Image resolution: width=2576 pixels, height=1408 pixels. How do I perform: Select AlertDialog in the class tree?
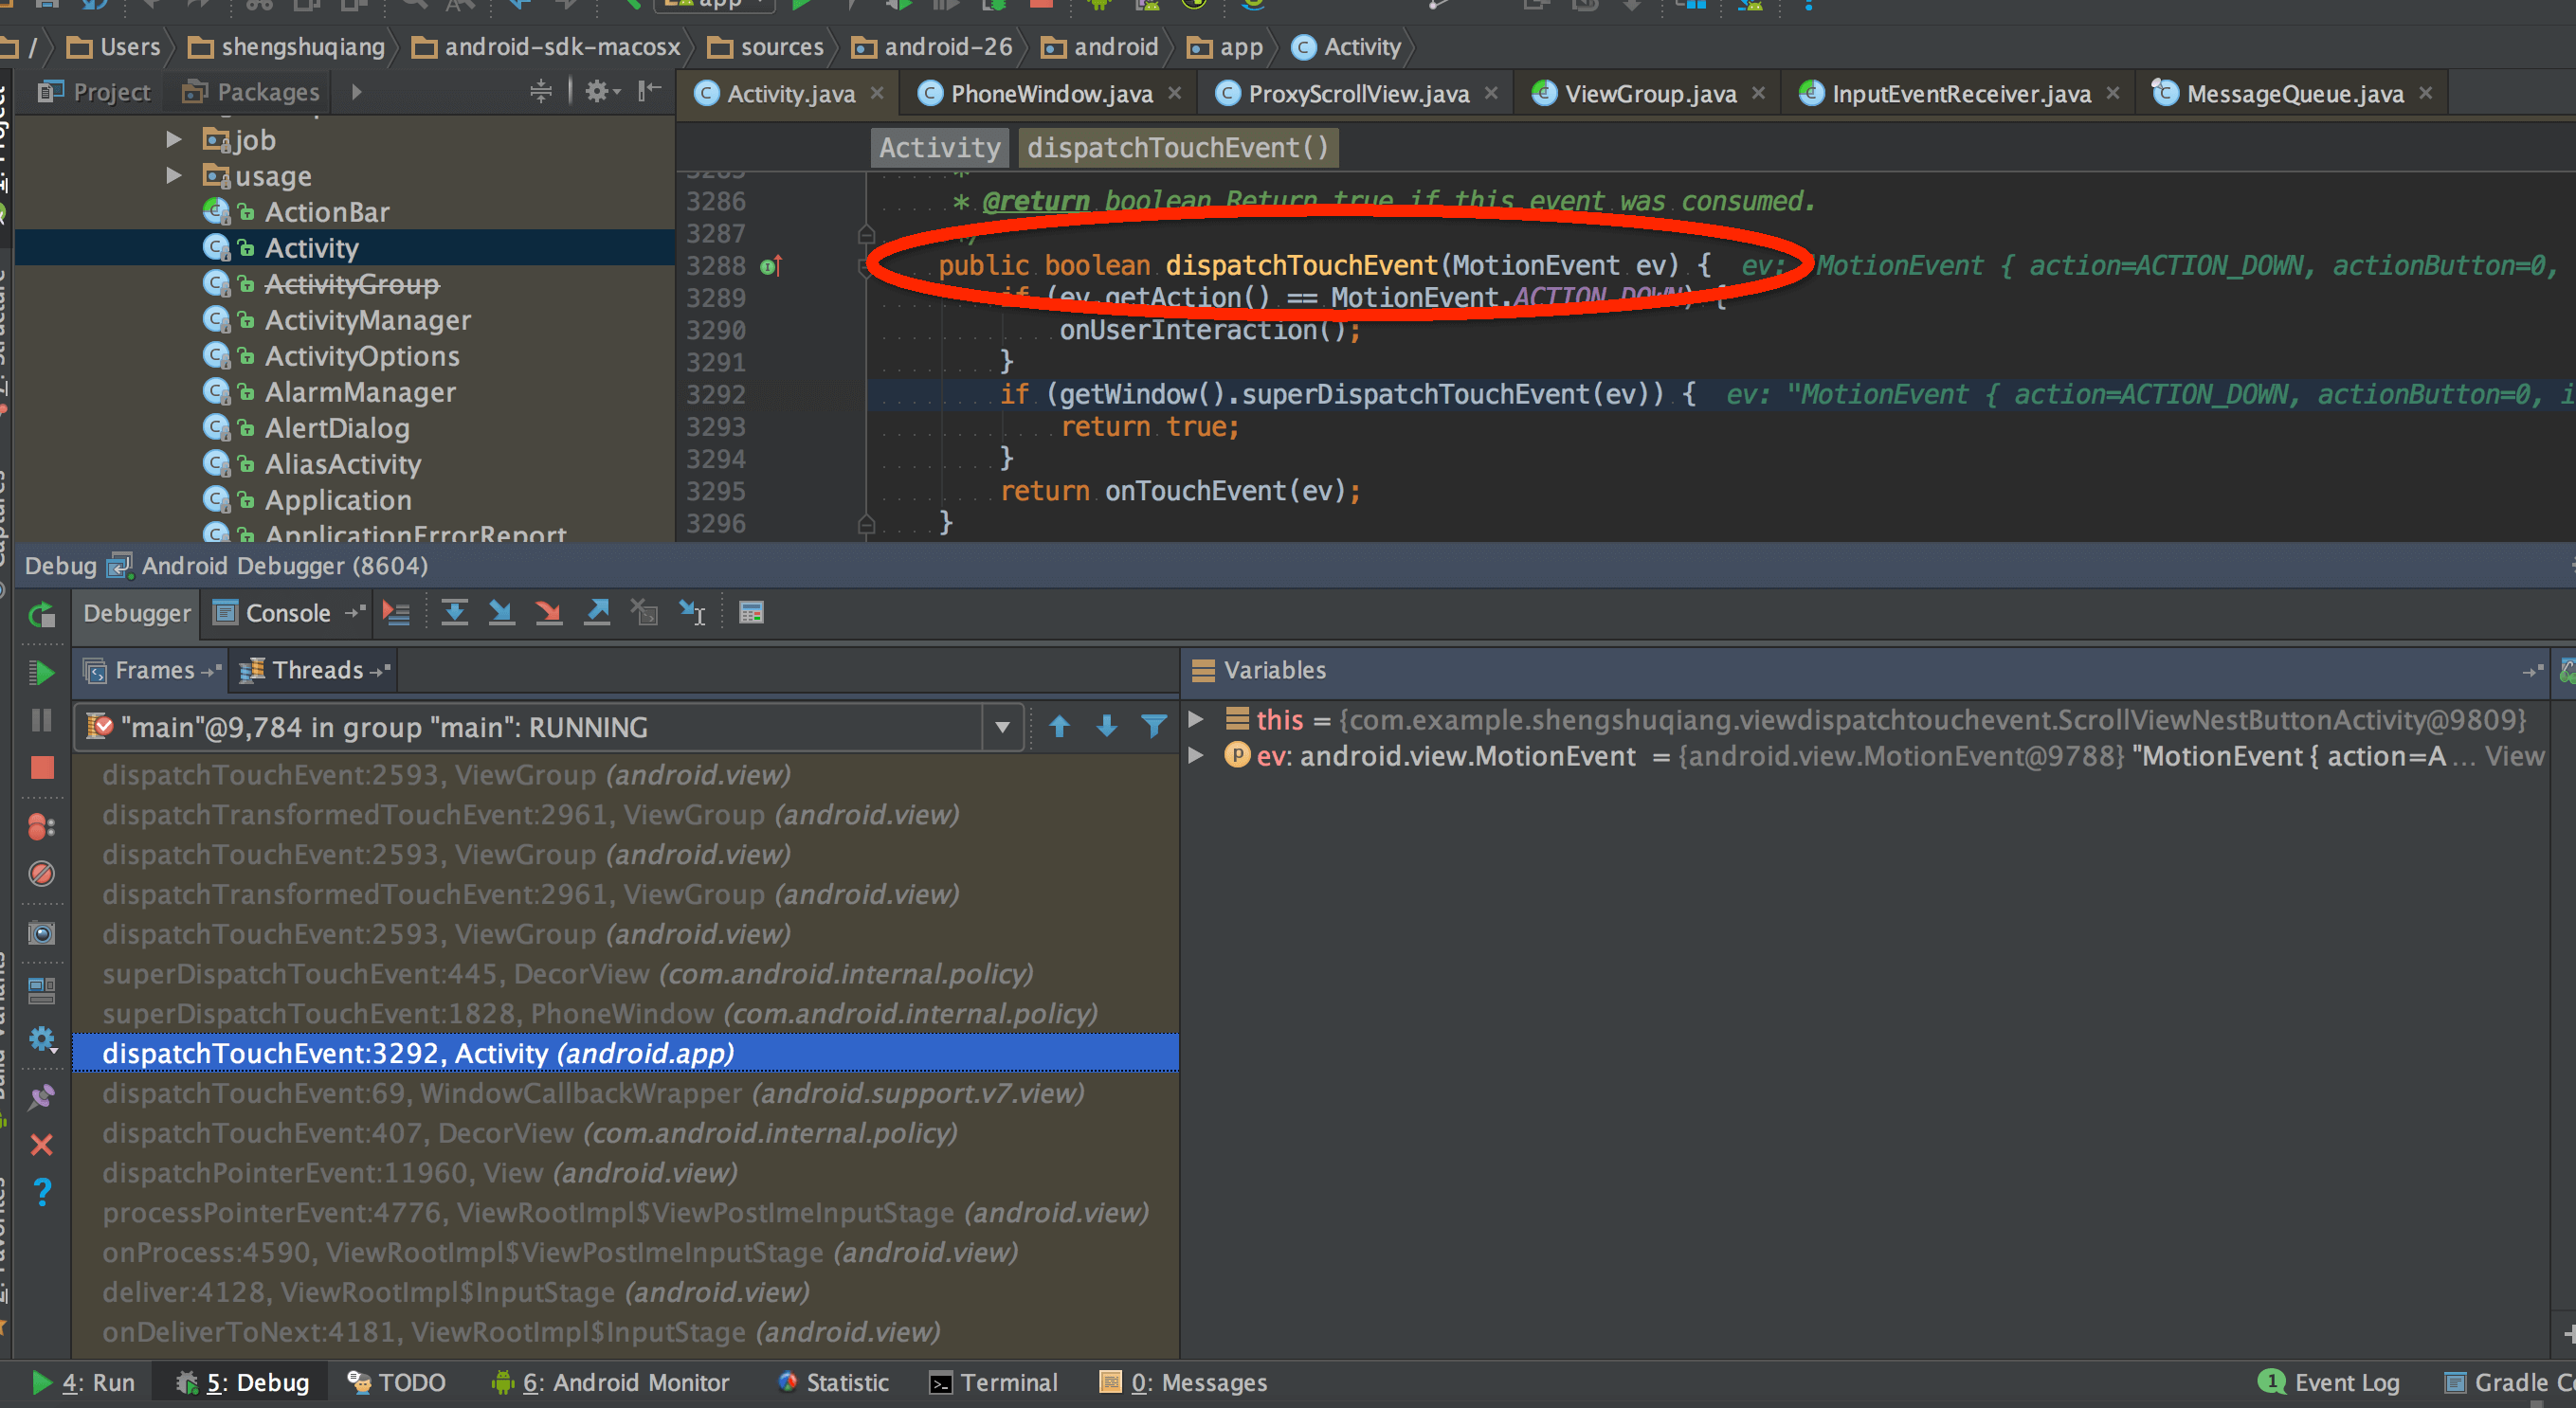tap(336, 428)
